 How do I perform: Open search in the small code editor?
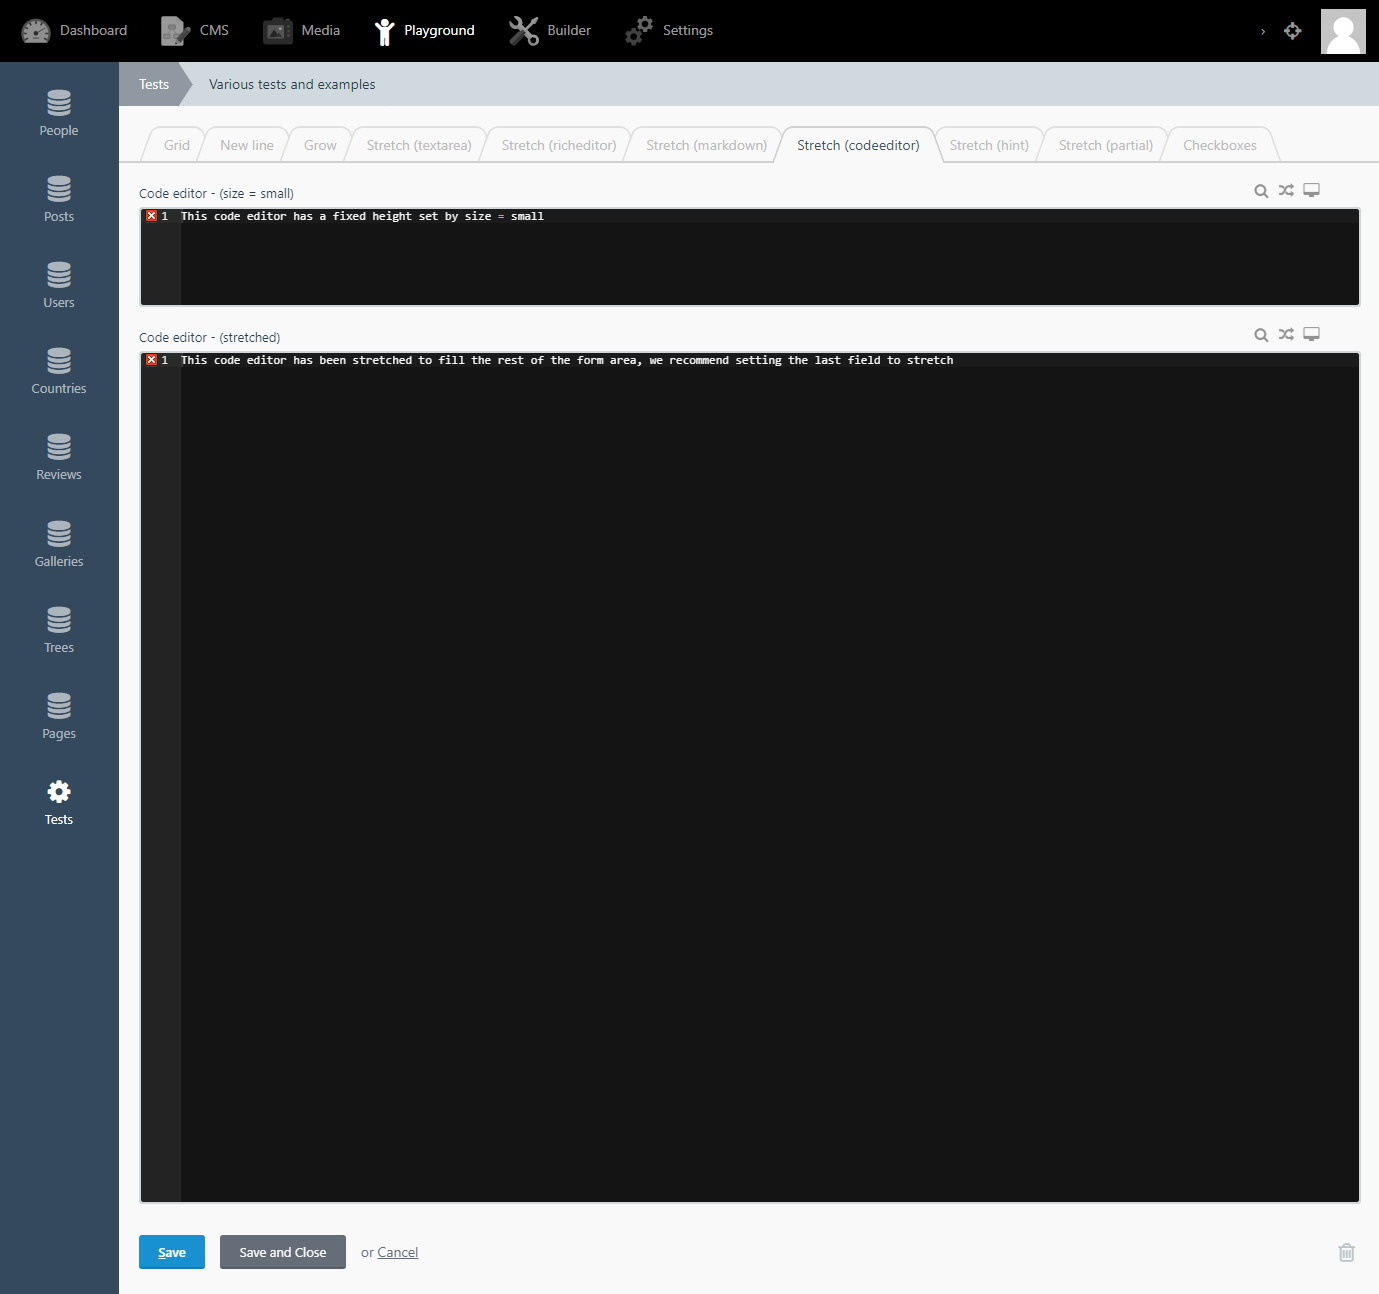[1261, 190]
